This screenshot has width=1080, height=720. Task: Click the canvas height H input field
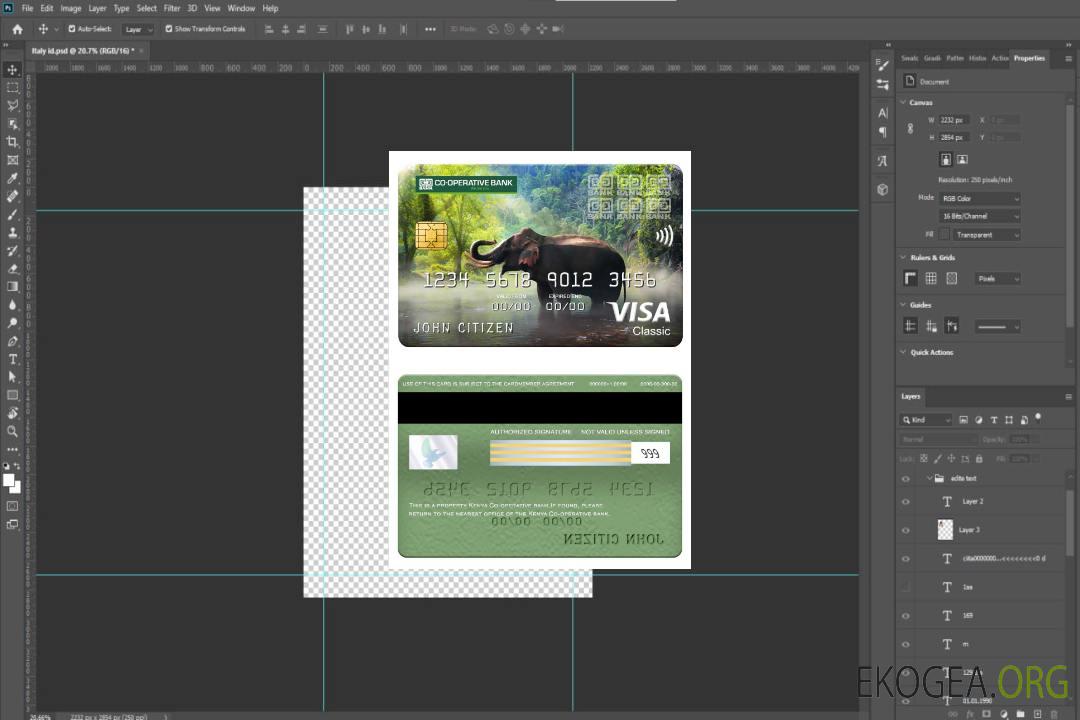tap(954, 138)
